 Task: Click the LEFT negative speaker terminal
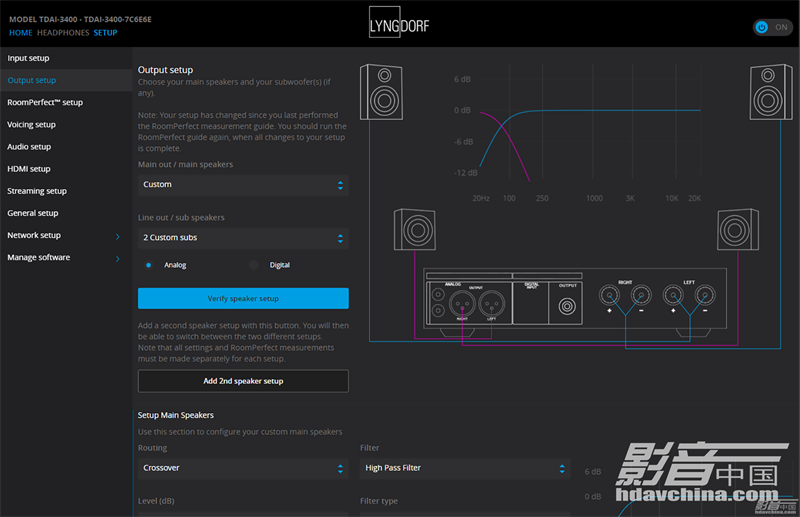pos(705,295)
